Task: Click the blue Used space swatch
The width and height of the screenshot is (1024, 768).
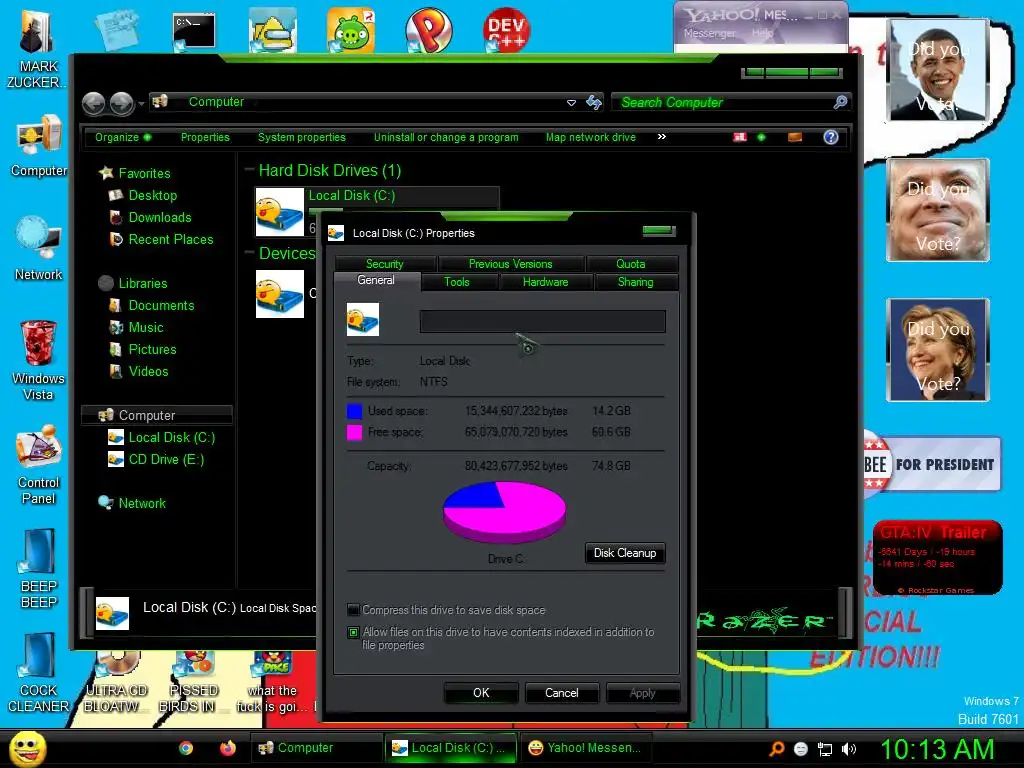Action: click(355, 411)
